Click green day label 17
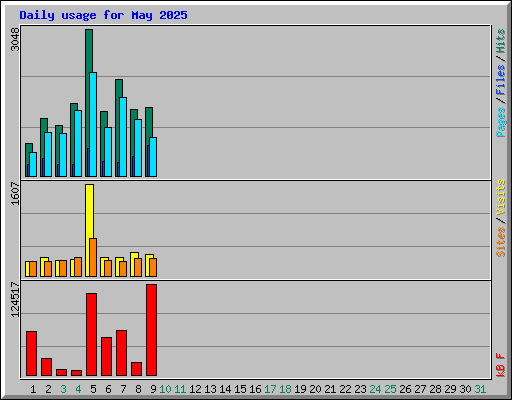Screen dimensions: 512x400 click(270, 389)
